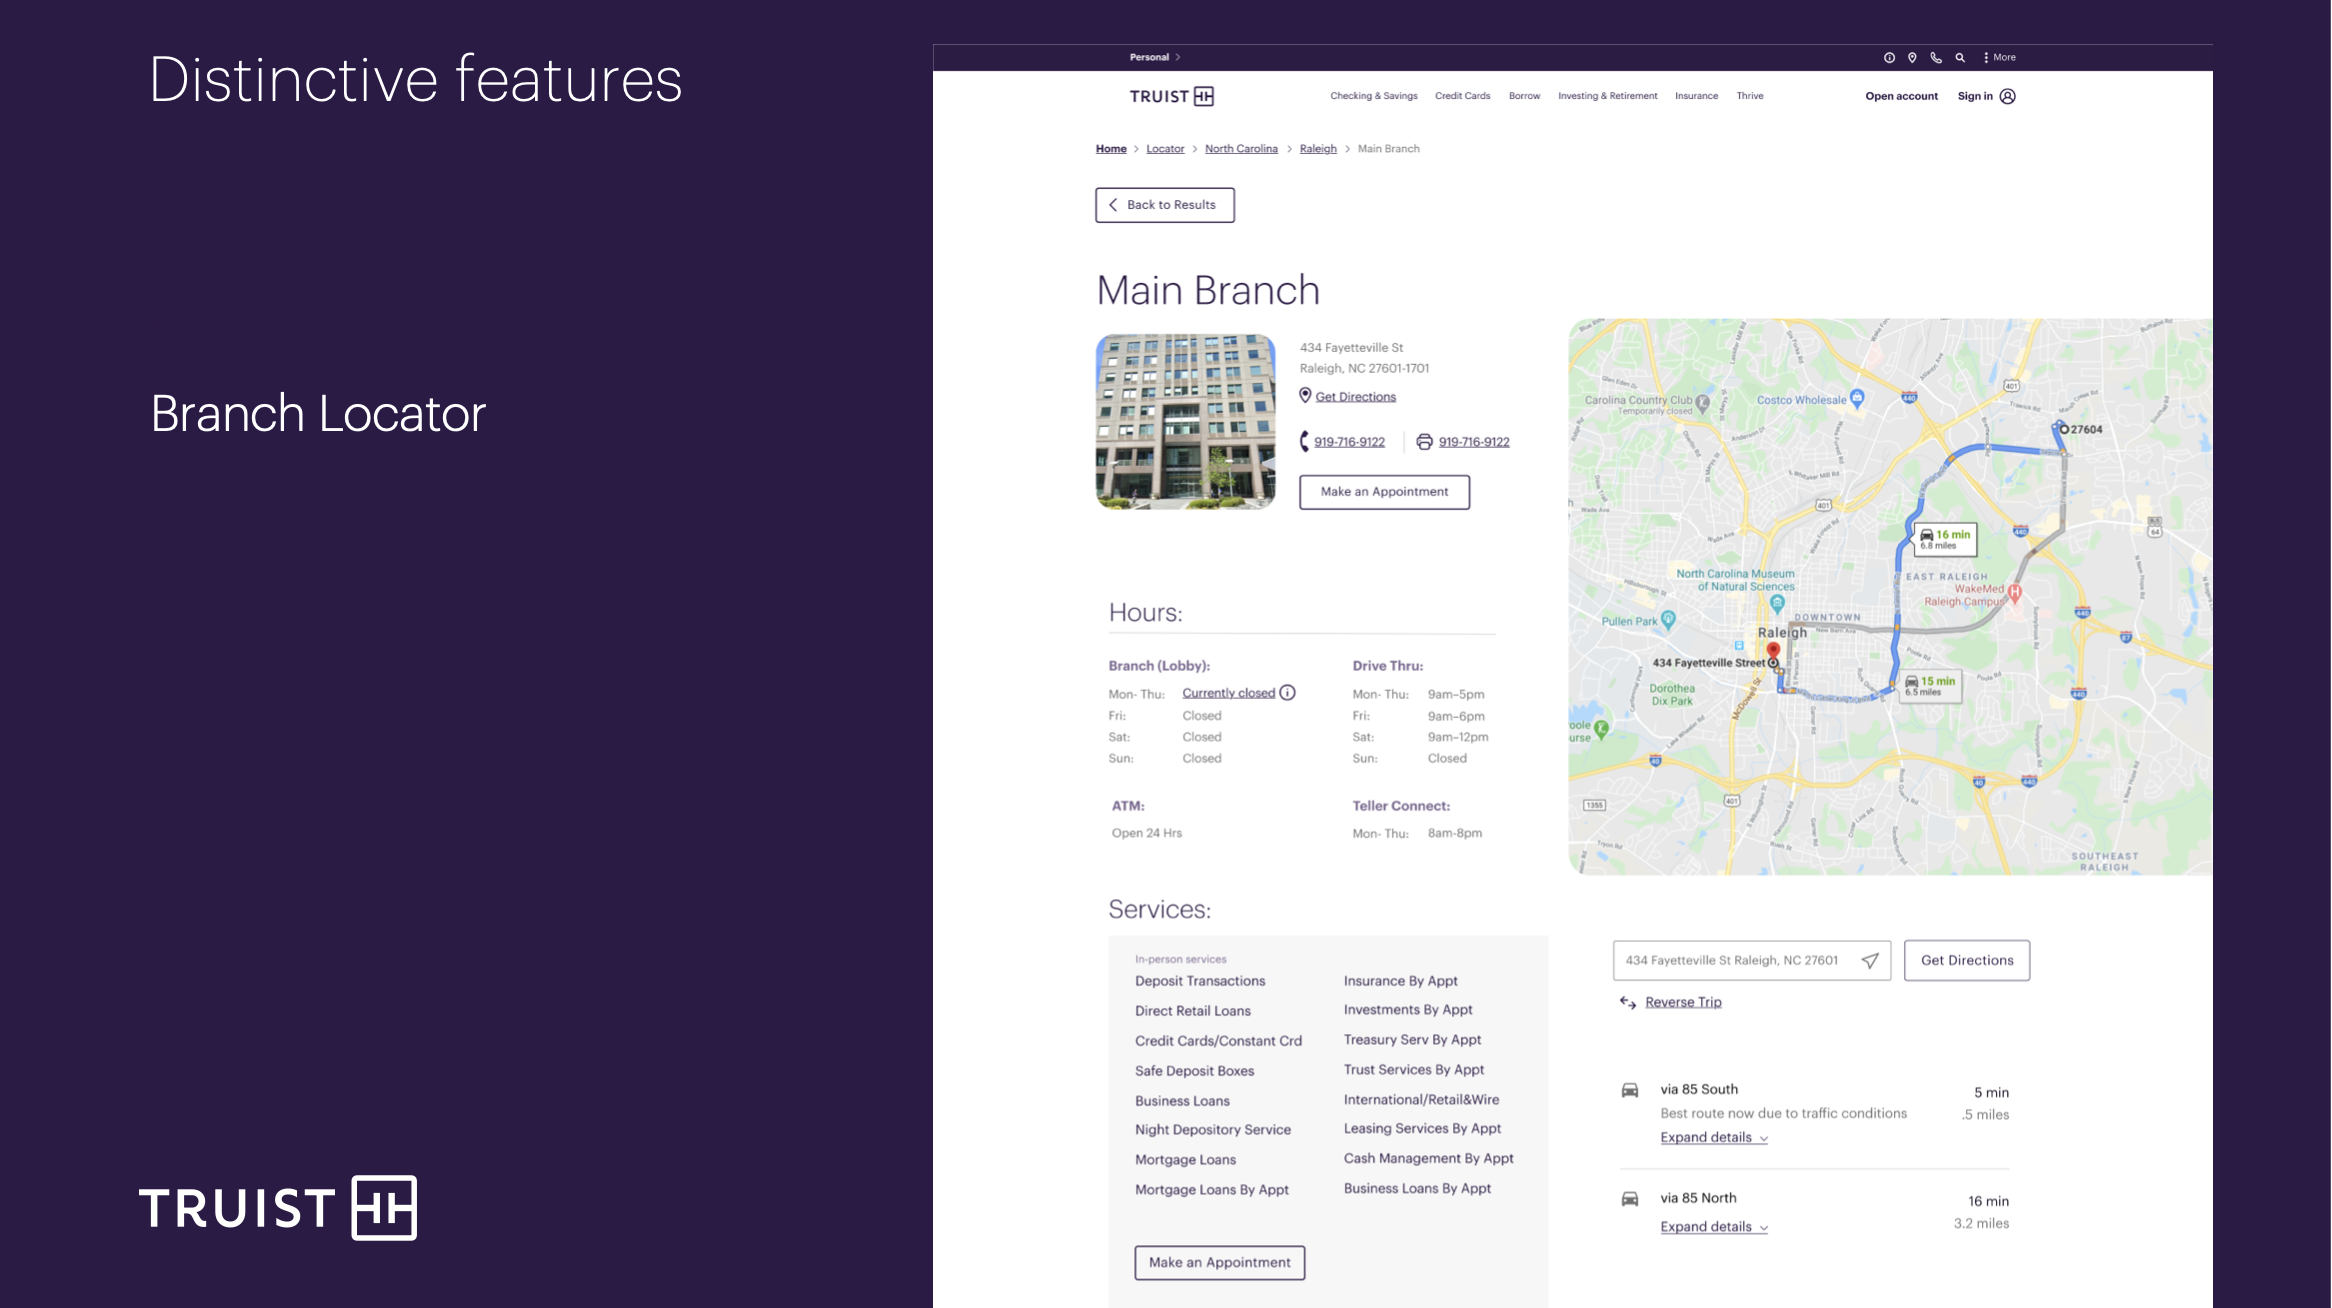This screenshot has height=1308, width=2332.
Task: Open the location pin icon in top bar
Action: coord(1912,58)
